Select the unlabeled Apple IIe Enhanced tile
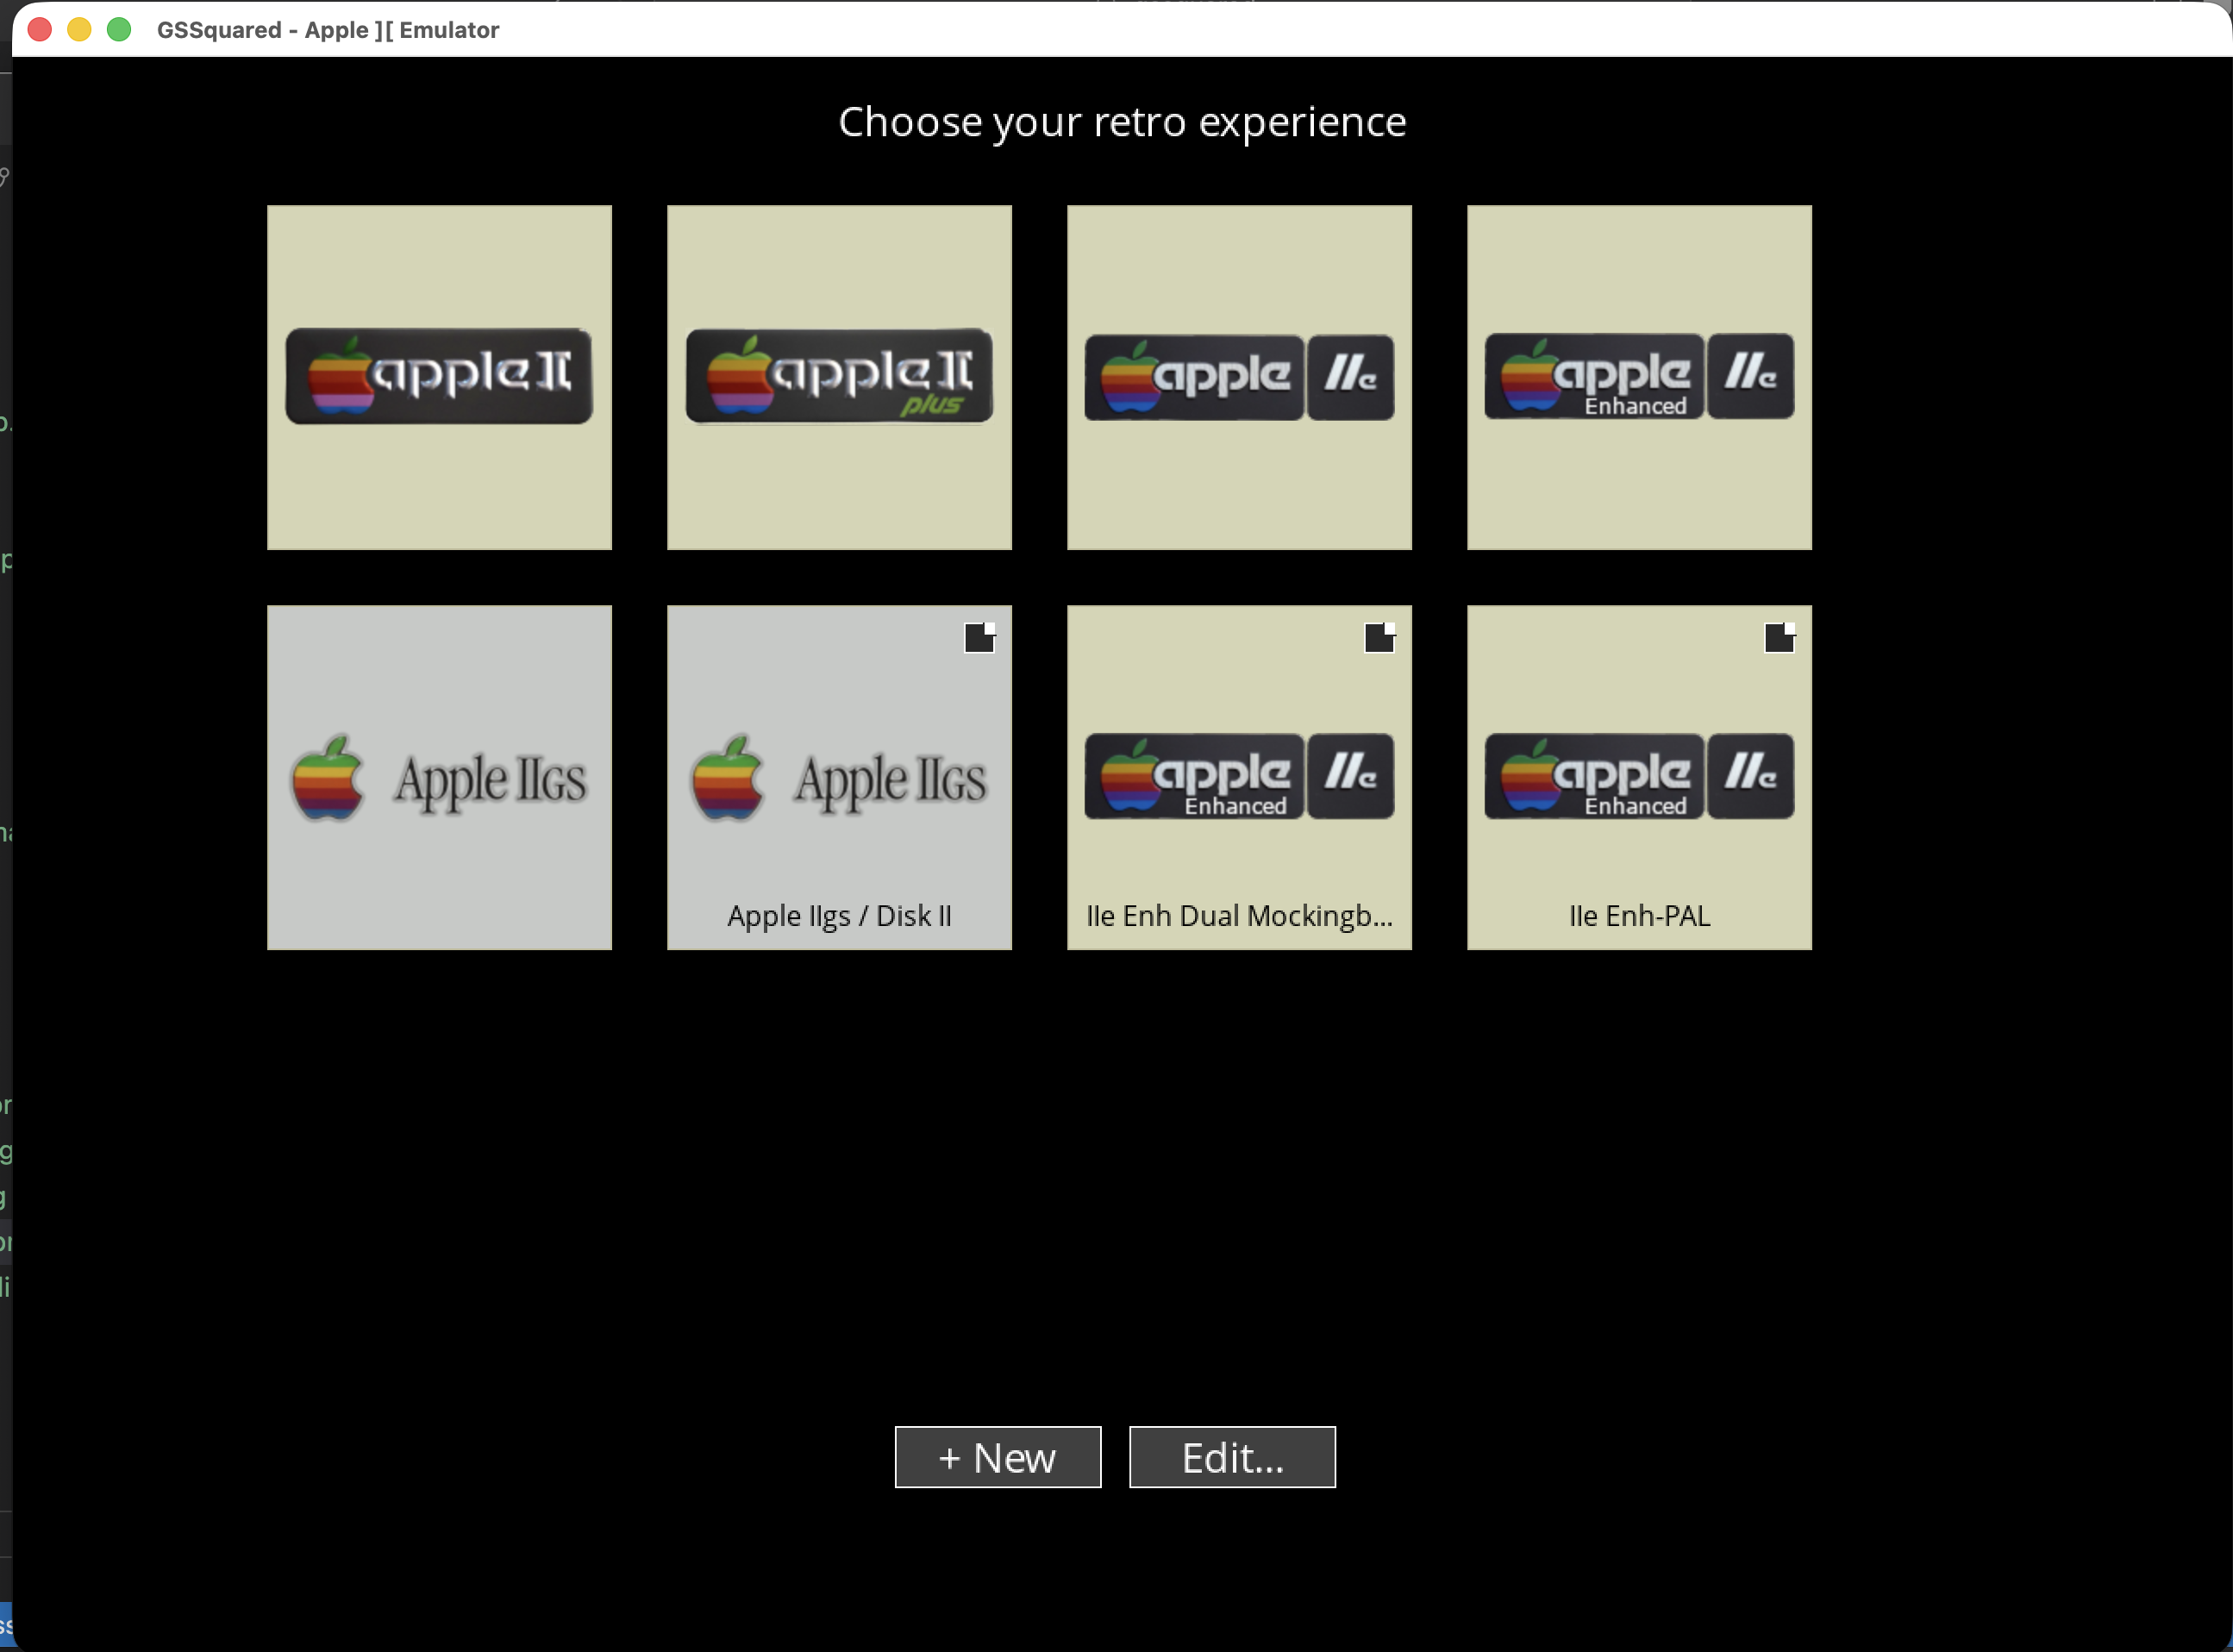The image size is (2233, 1652). pyautogui.click(x=1639, y=377)
